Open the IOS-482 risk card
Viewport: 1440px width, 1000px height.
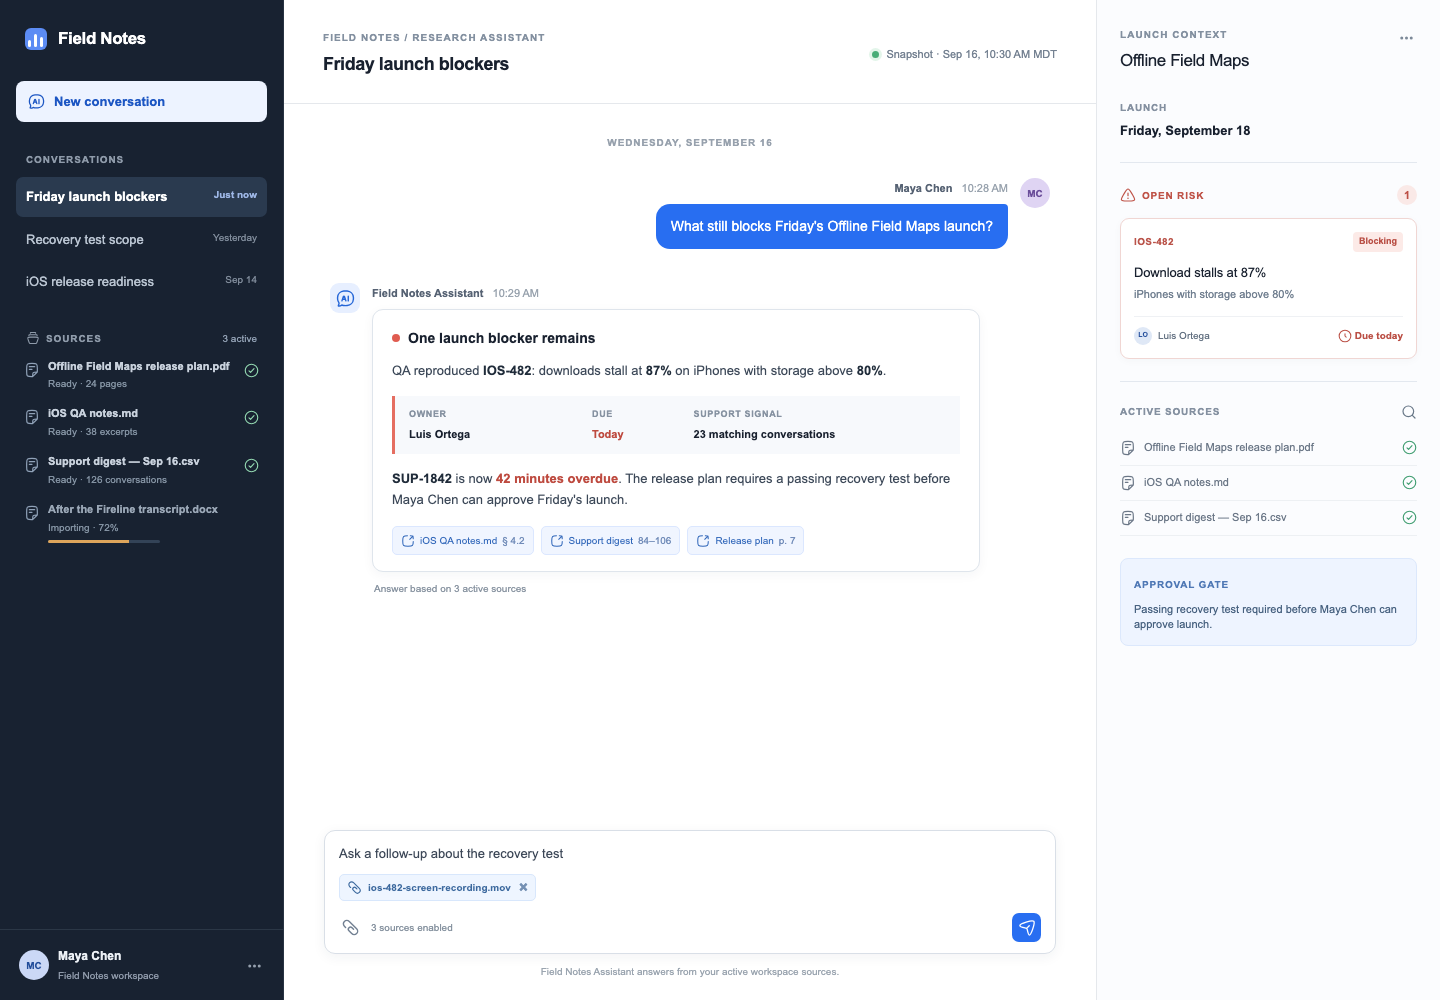pos(1268,288)
